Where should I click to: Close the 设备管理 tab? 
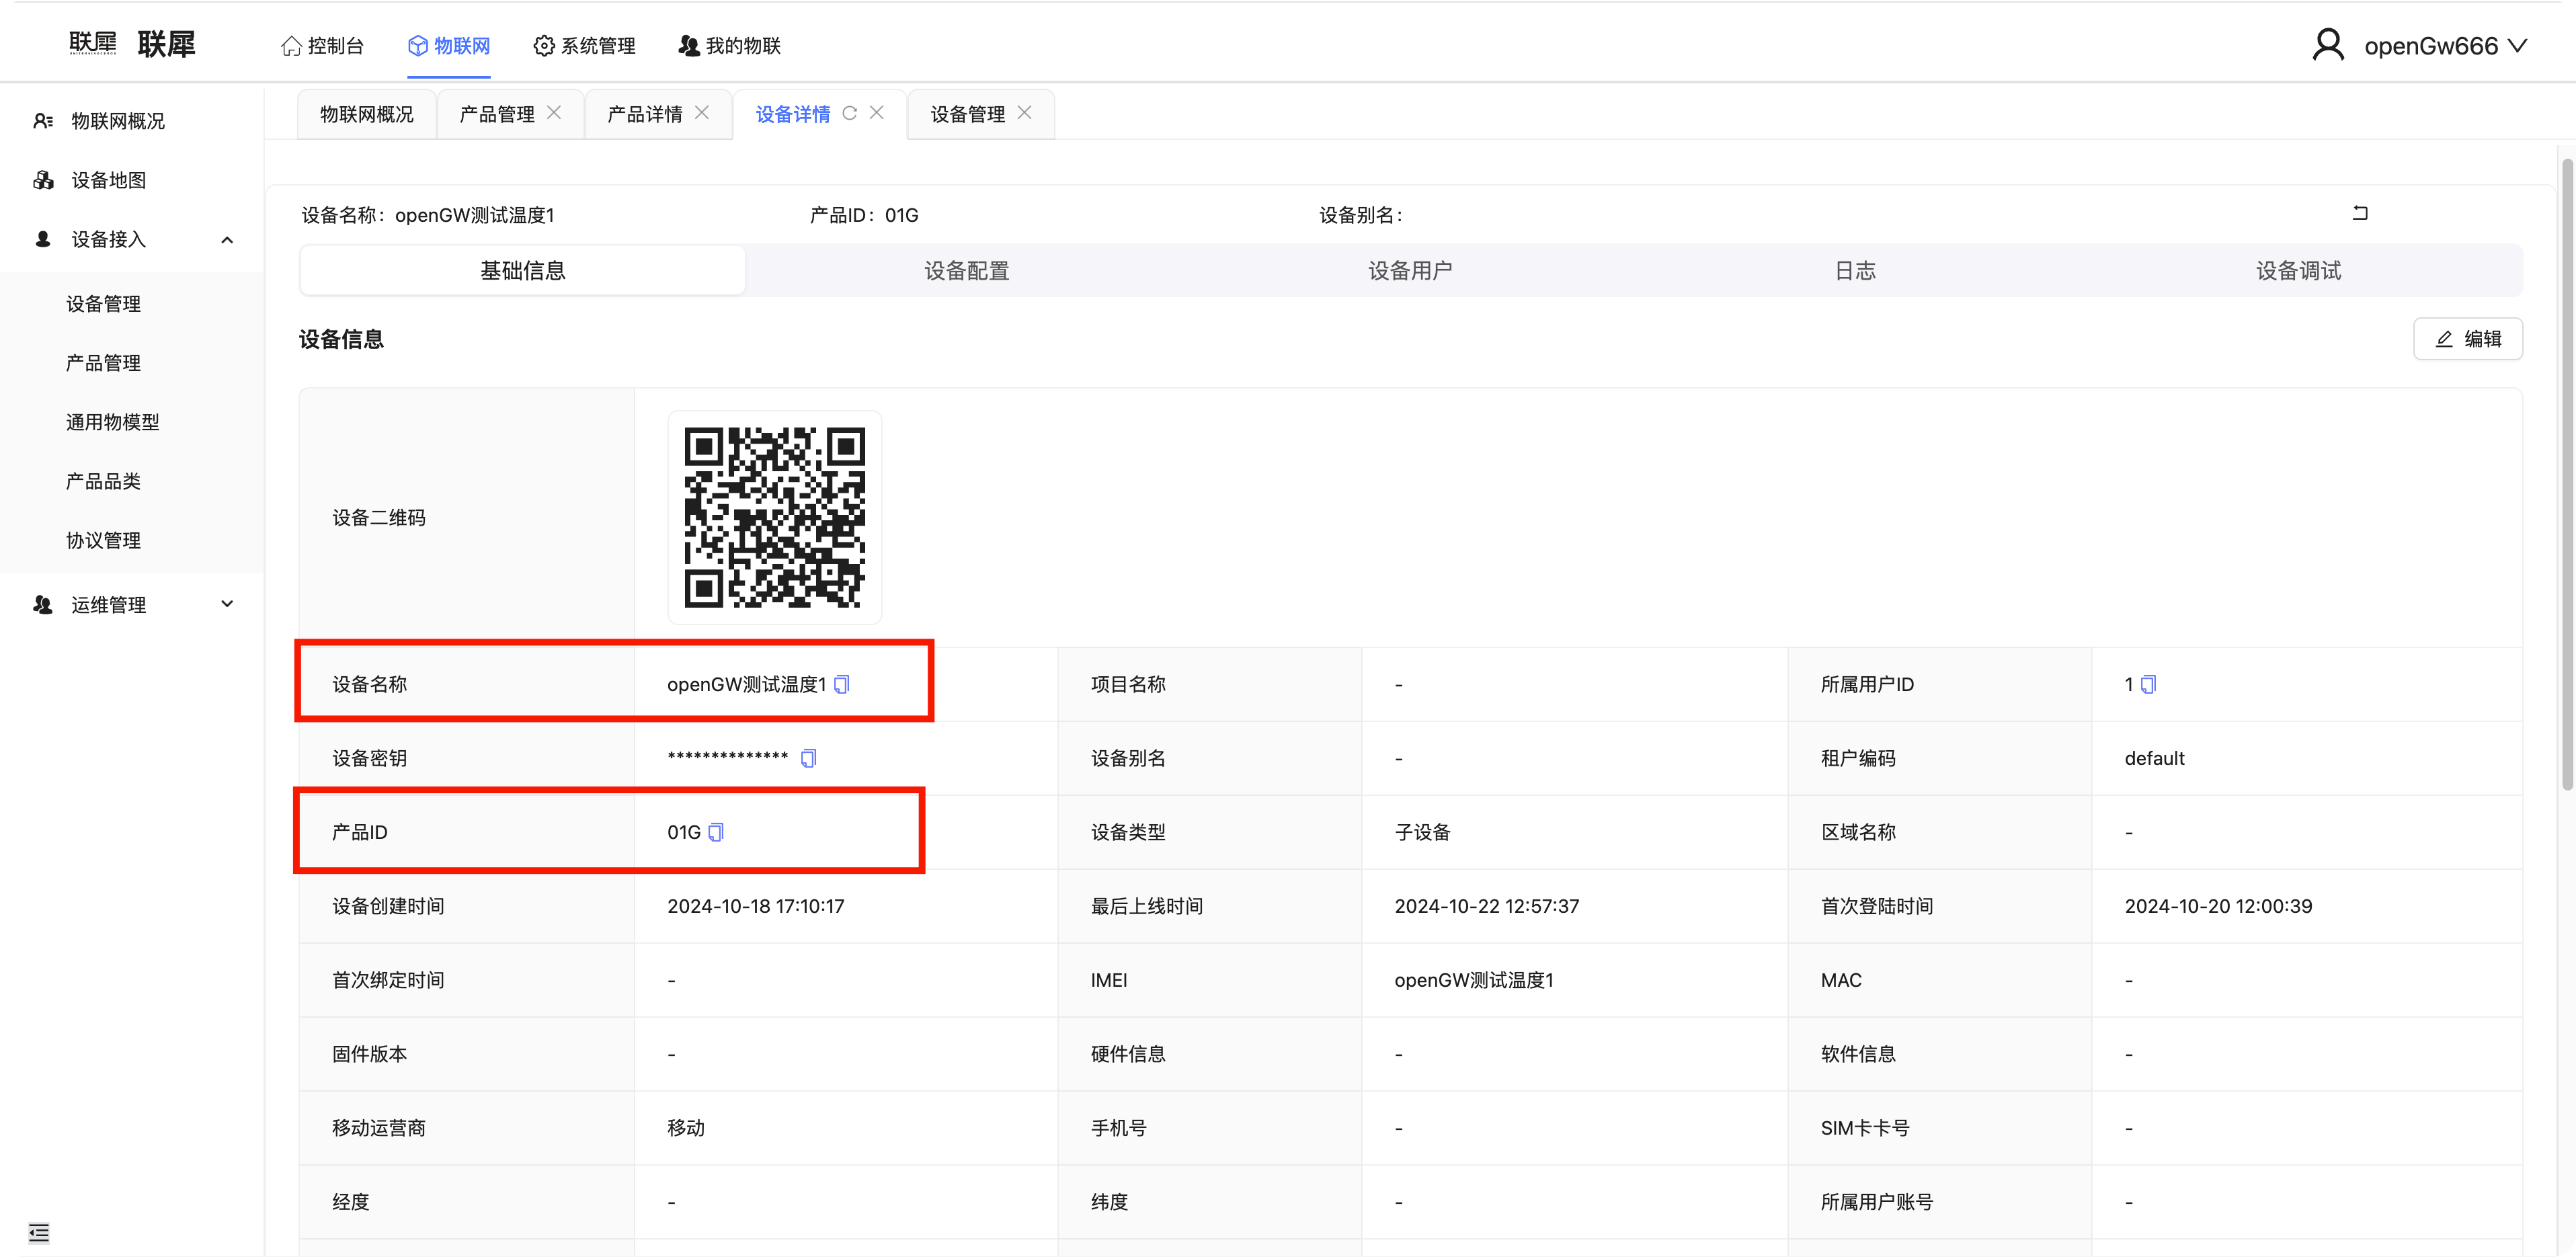[1024, 113]
